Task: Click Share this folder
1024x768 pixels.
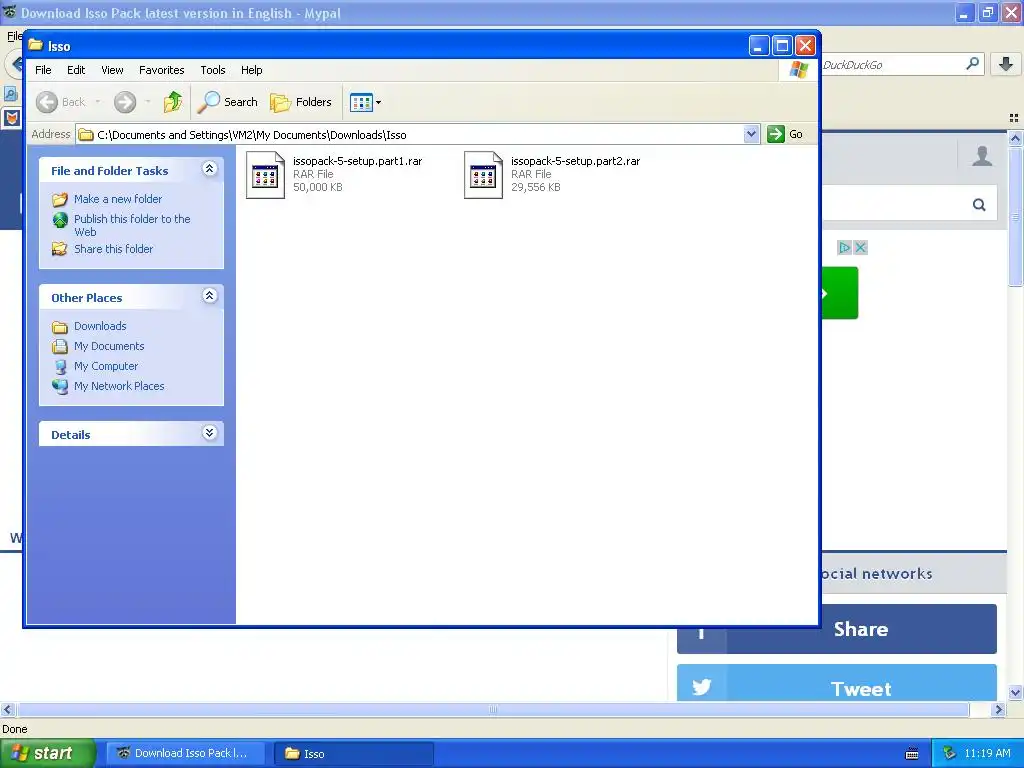Action: [x=113, y=249]
